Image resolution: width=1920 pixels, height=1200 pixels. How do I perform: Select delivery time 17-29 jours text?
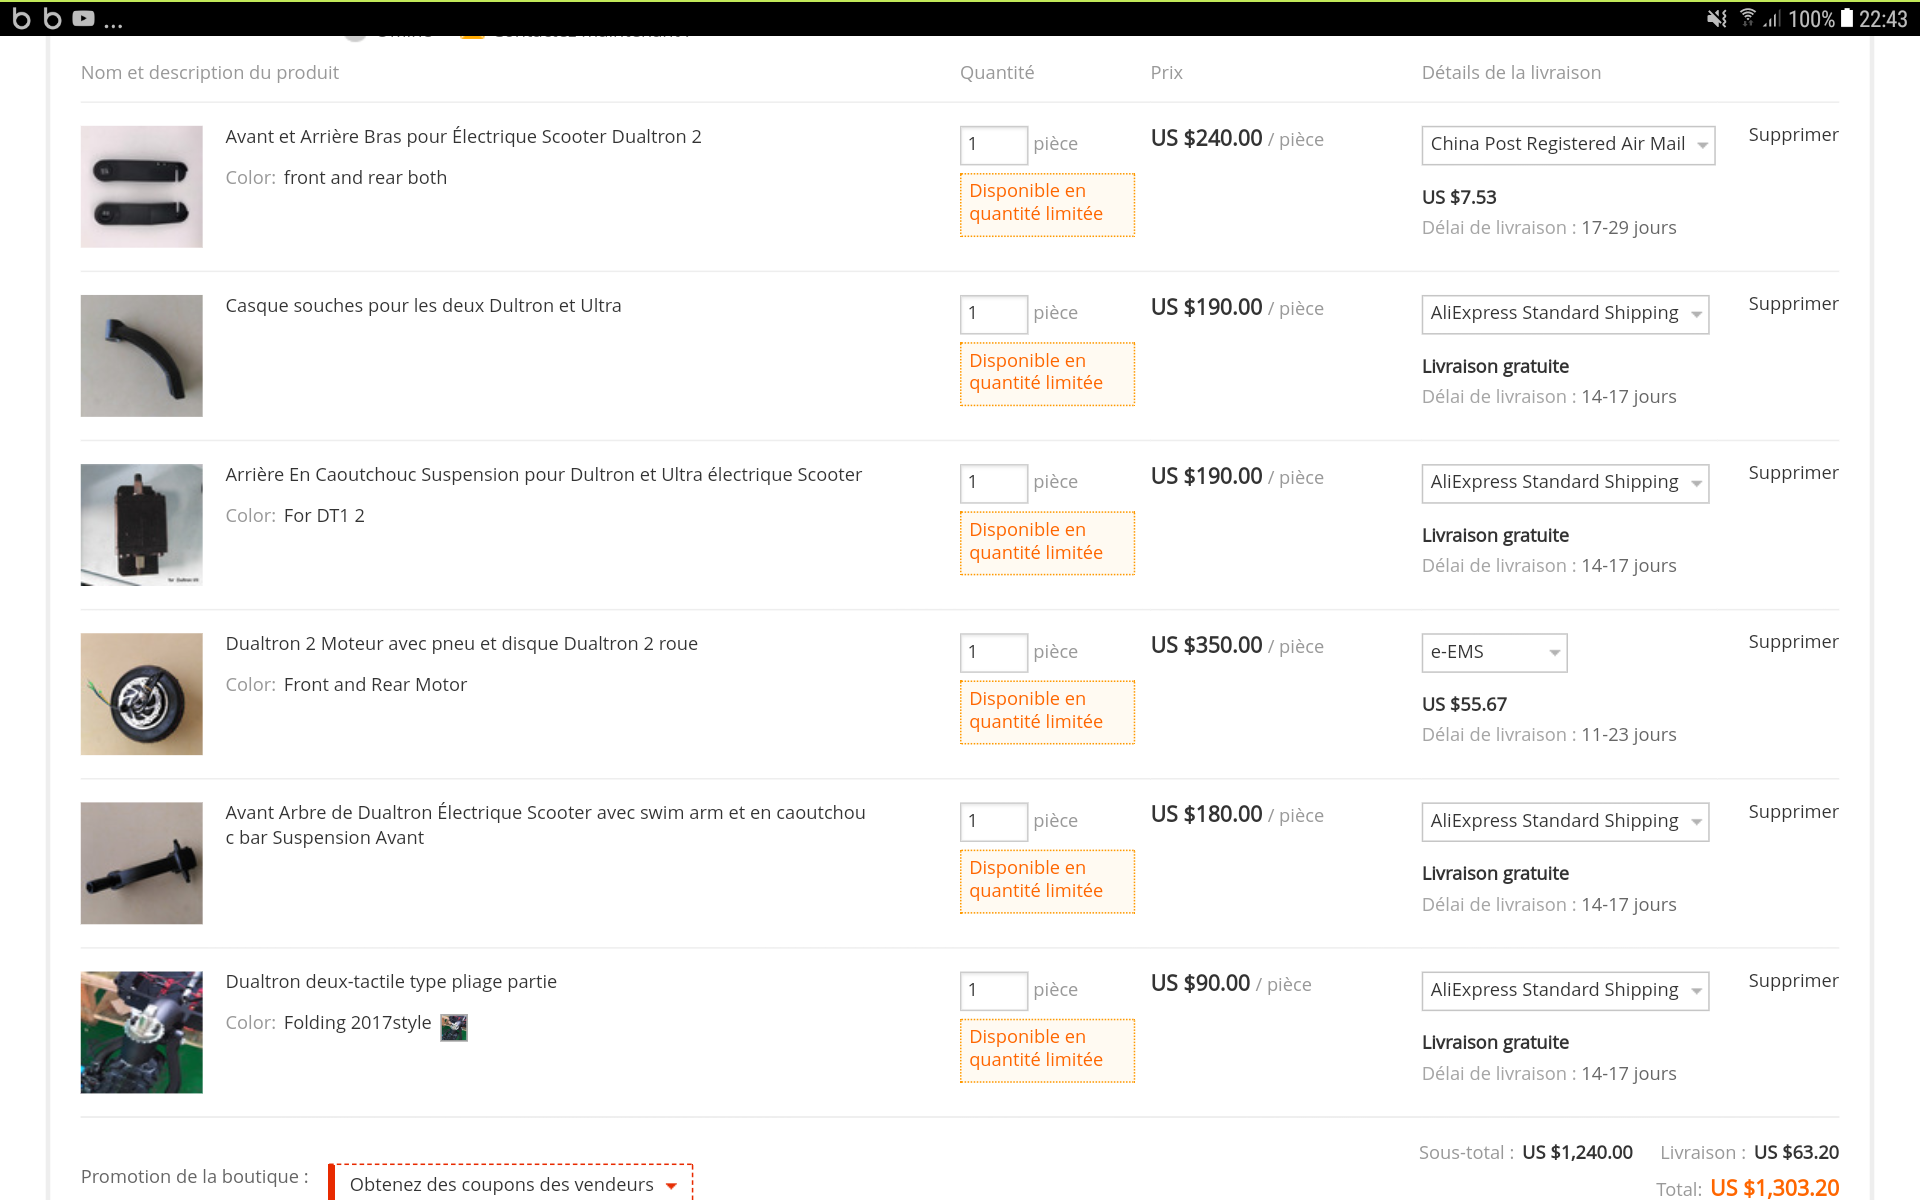click(x=1628, y=228)
